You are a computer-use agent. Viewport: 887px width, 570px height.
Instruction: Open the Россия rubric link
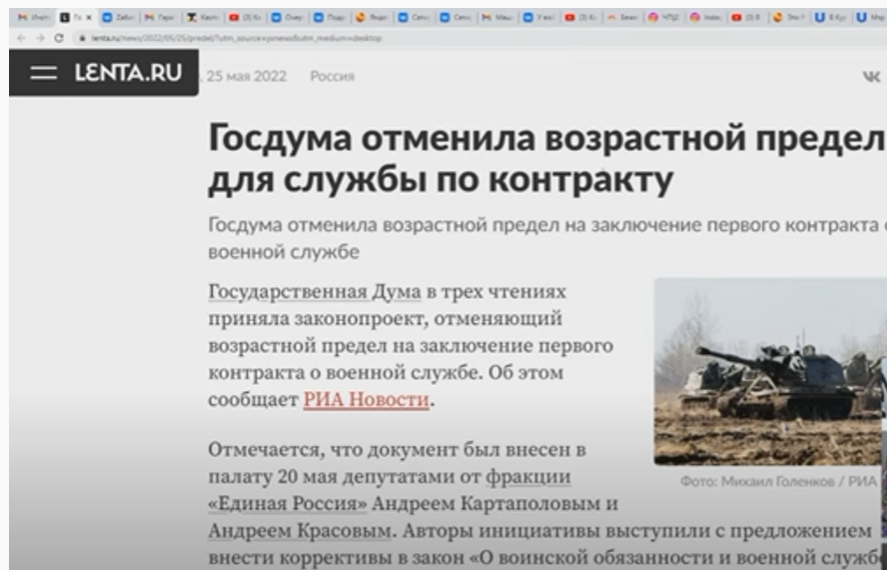pos(332,76)
